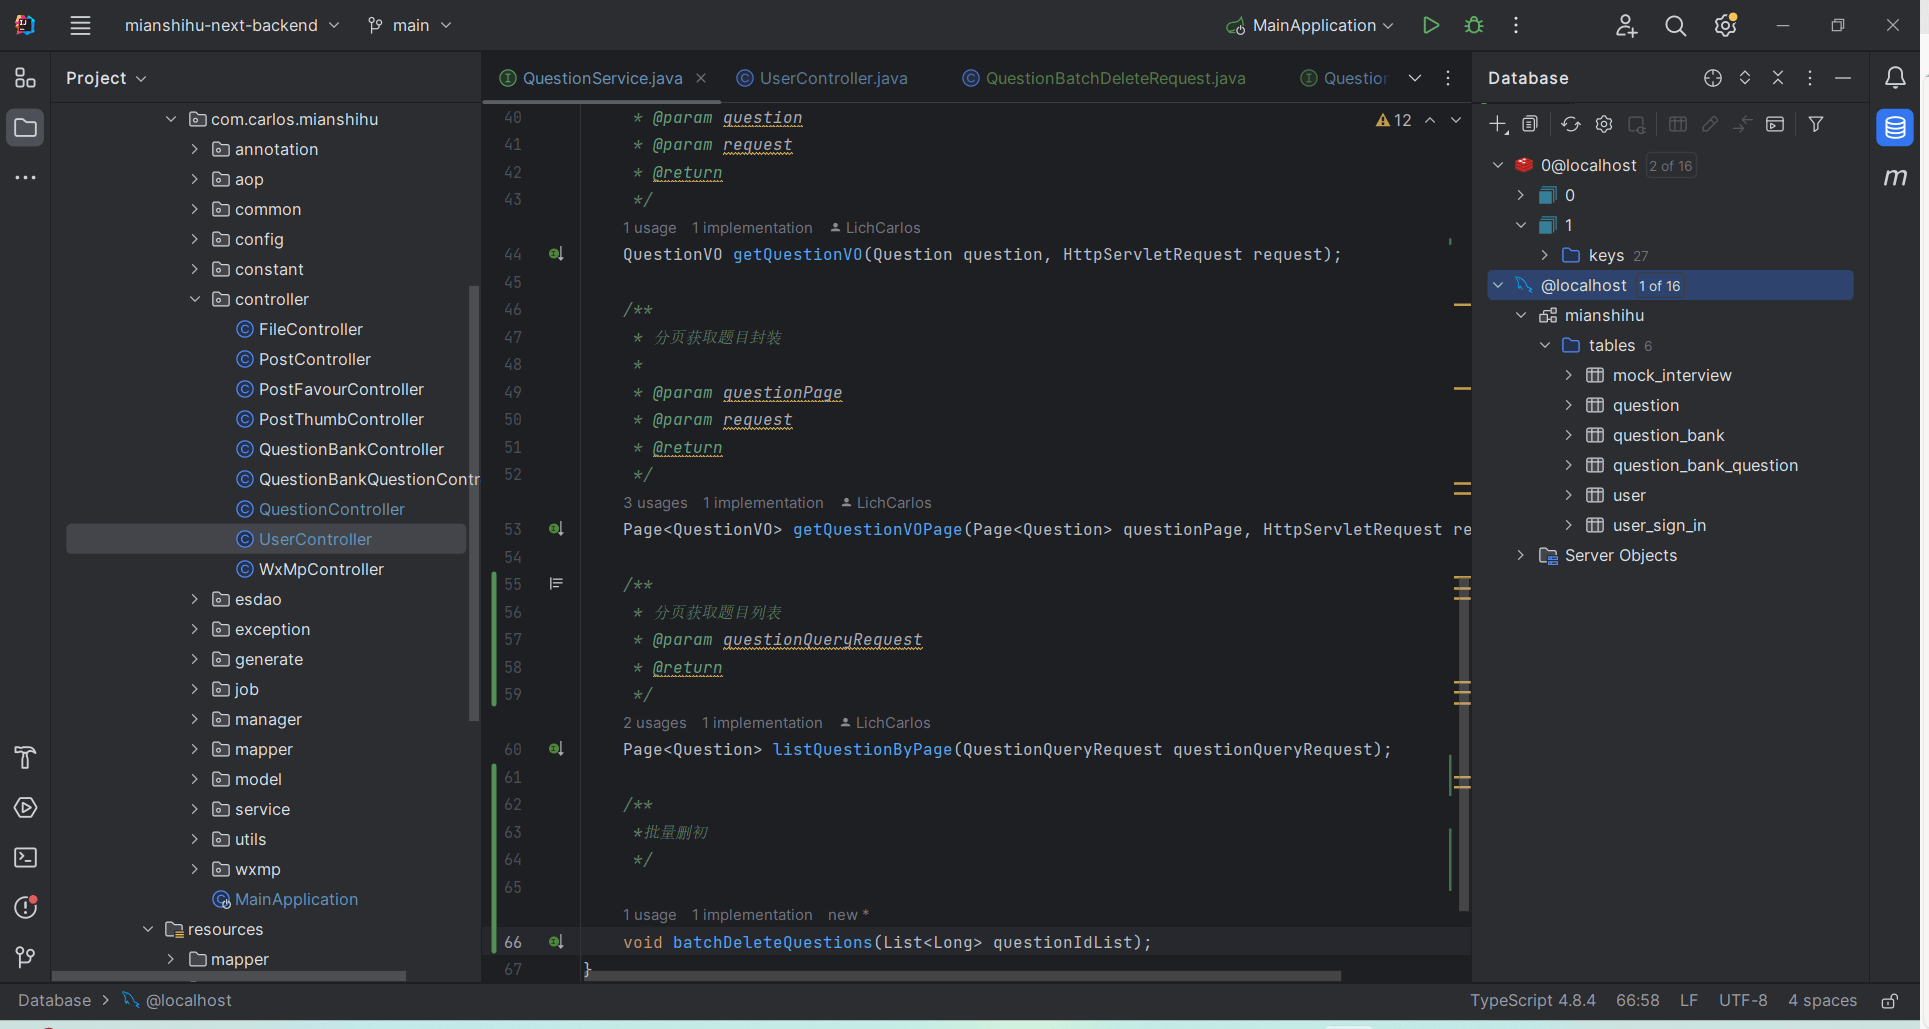Collapse the controller package folder

(195, 299)
